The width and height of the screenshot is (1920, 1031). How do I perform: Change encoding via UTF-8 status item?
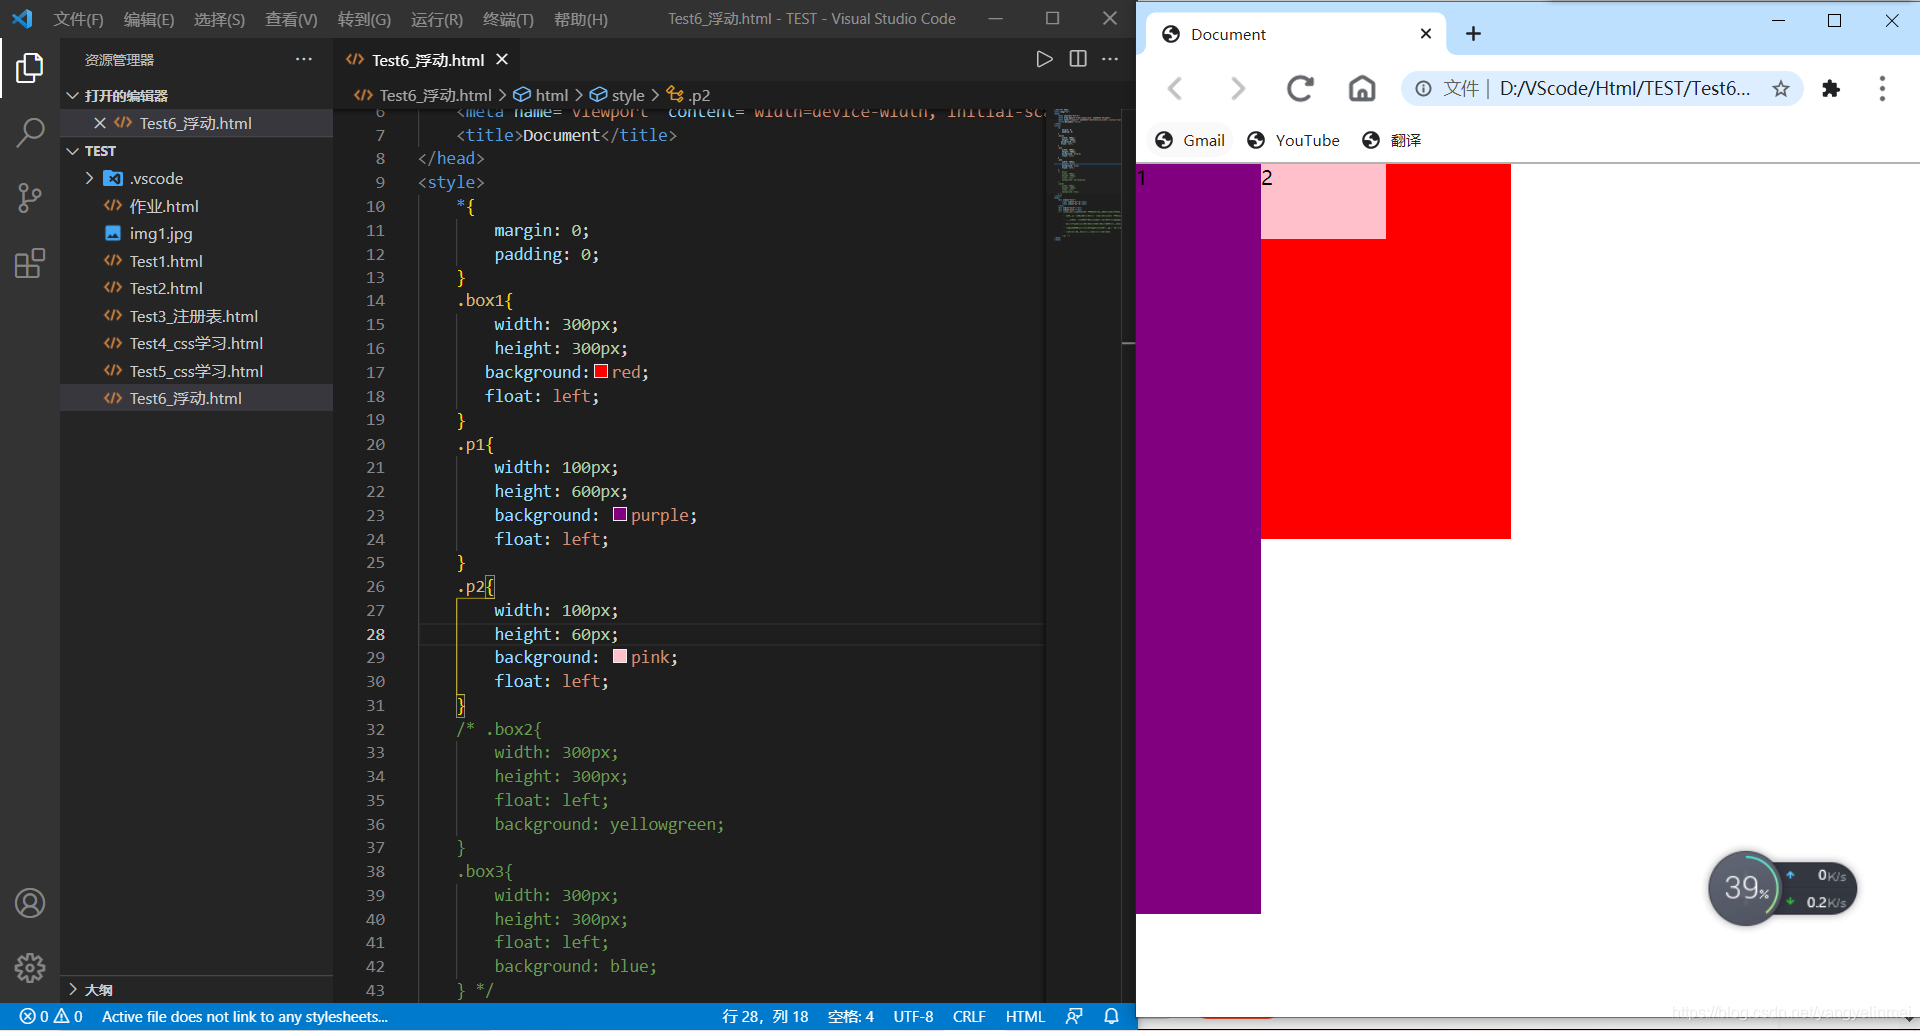(913, 1017)
